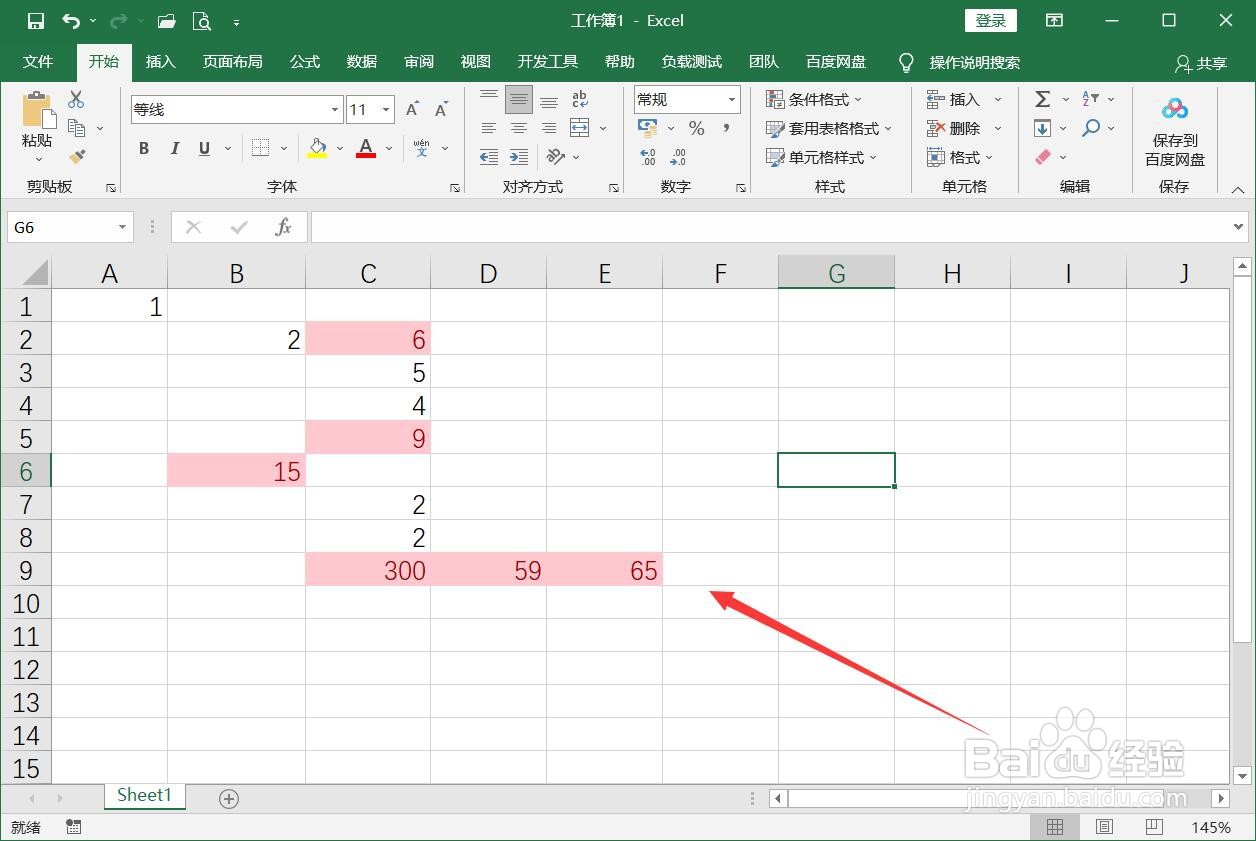Apply the red font color
This screenshot has width=1256, height=841.
[366, 148]
